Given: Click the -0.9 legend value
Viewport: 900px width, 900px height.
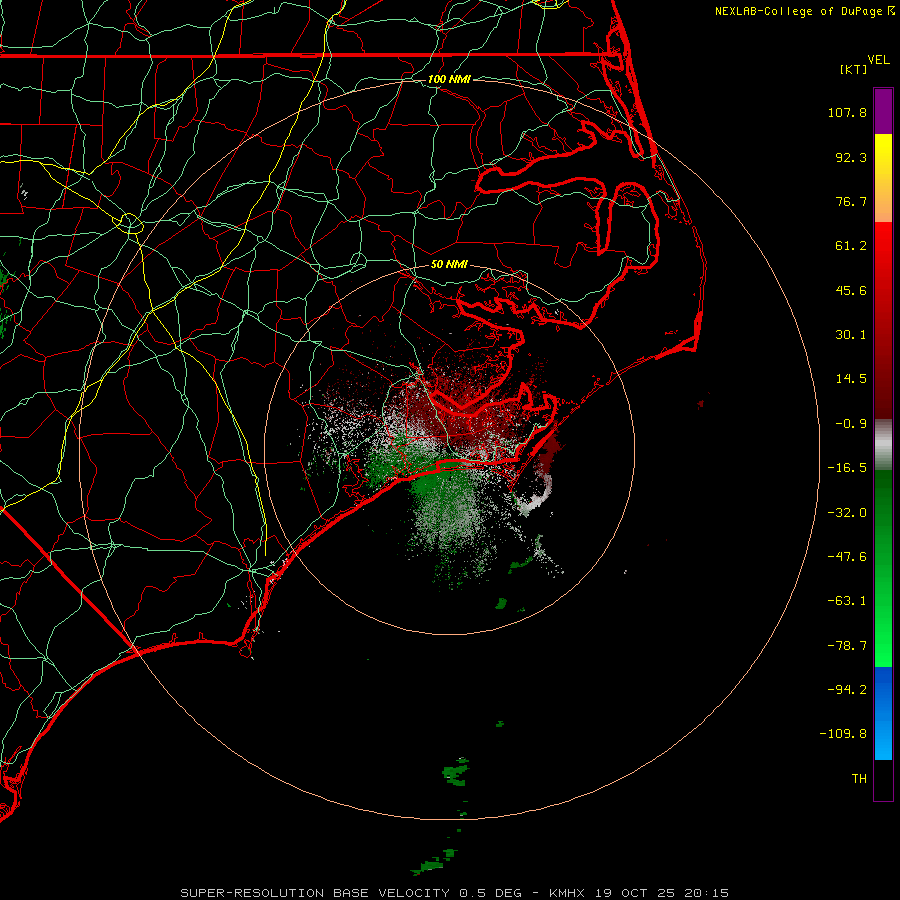Looking at the screenshot, I should [851, 424].
